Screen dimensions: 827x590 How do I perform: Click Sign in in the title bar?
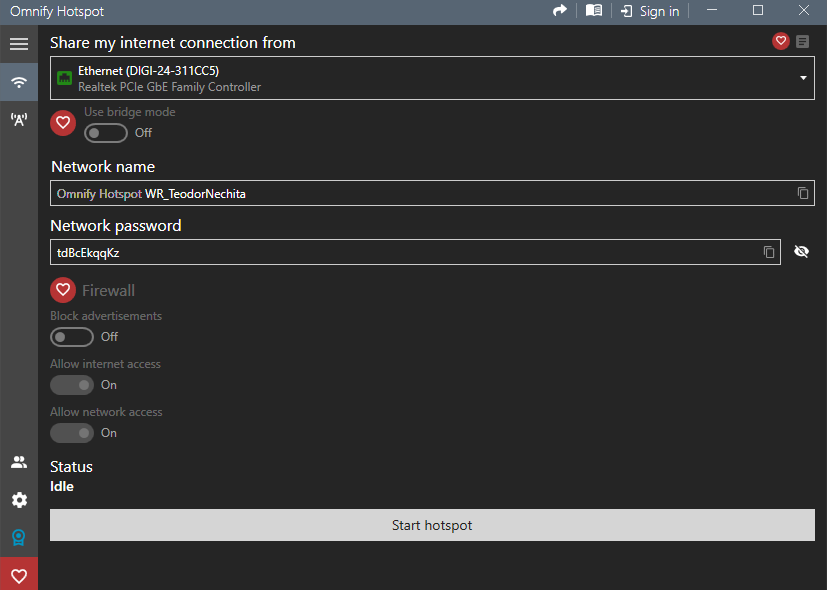650,11
